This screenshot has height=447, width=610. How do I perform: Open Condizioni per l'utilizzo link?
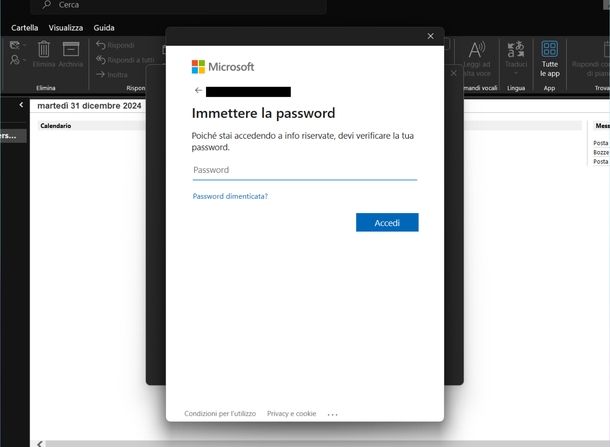click(x=220, y=414)
